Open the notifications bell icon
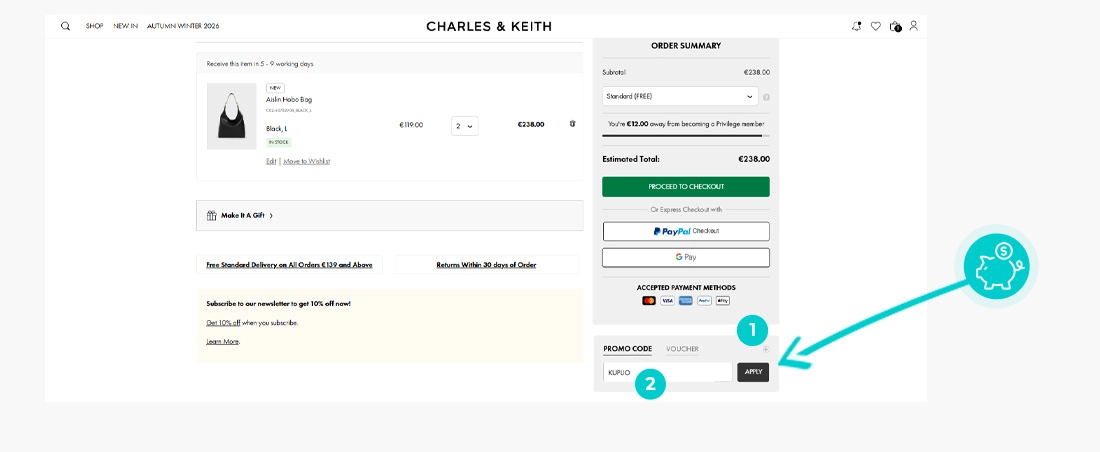The image size is (1100, 452). 856,26
